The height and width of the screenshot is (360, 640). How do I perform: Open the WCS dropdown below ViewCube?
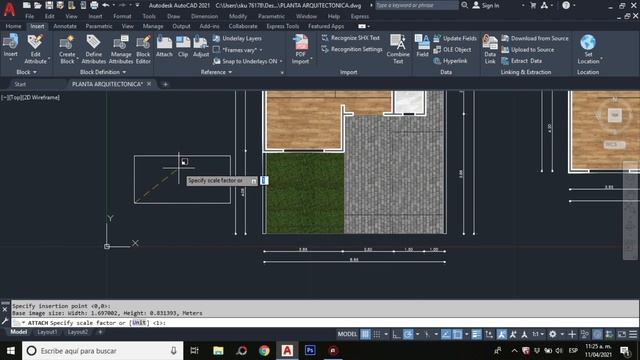point(614,144)
